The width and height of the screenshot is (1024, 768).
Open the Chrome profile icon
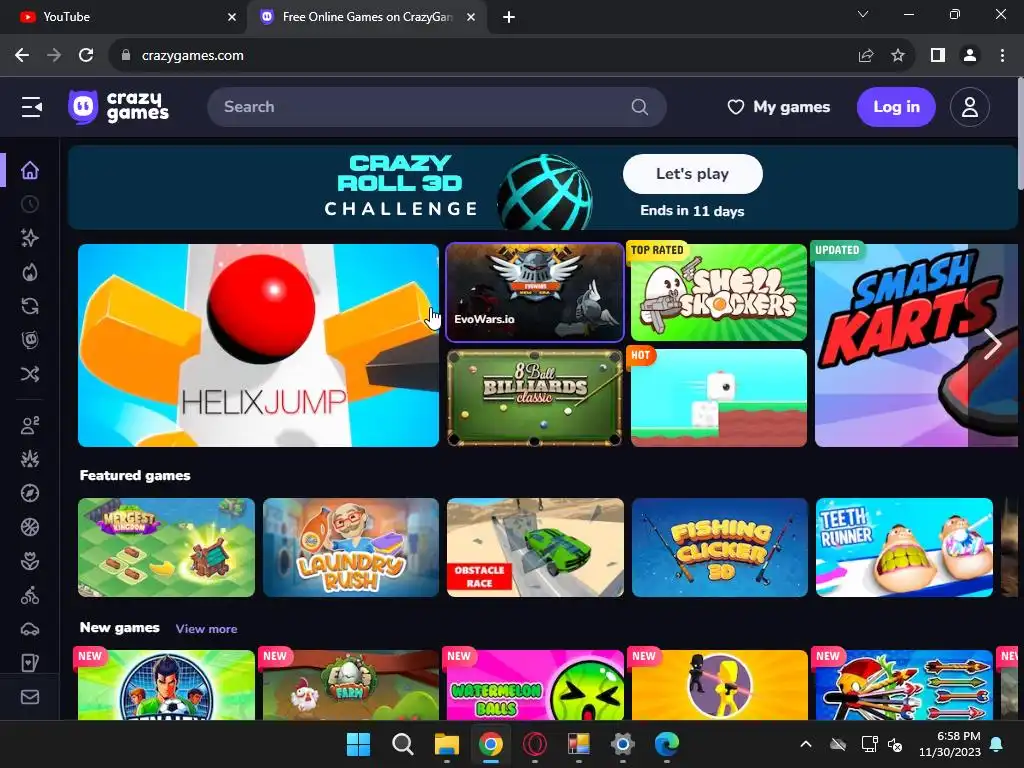click(970, 56)
